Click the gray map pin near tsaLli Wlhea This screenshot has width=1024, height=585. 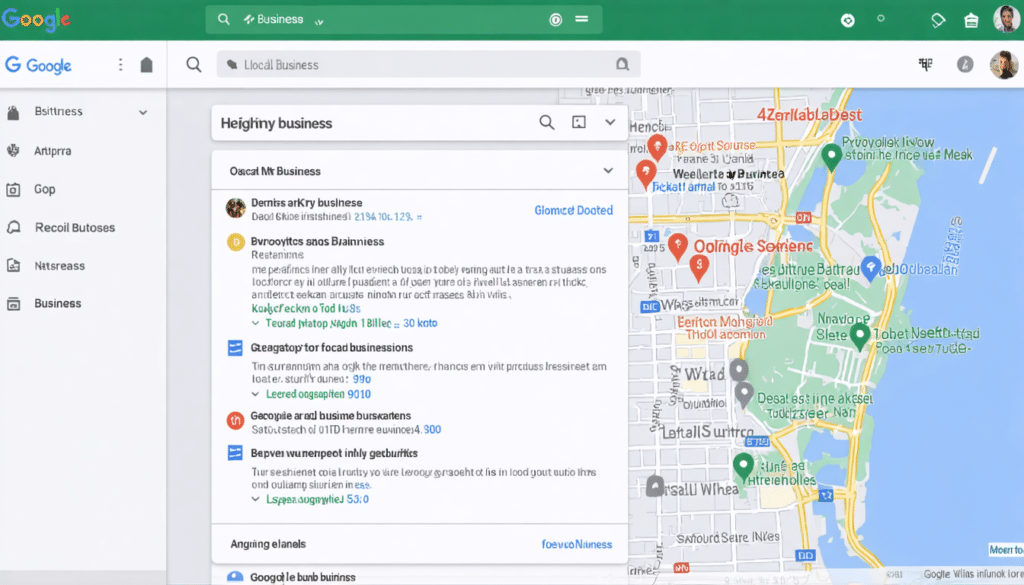655,486
